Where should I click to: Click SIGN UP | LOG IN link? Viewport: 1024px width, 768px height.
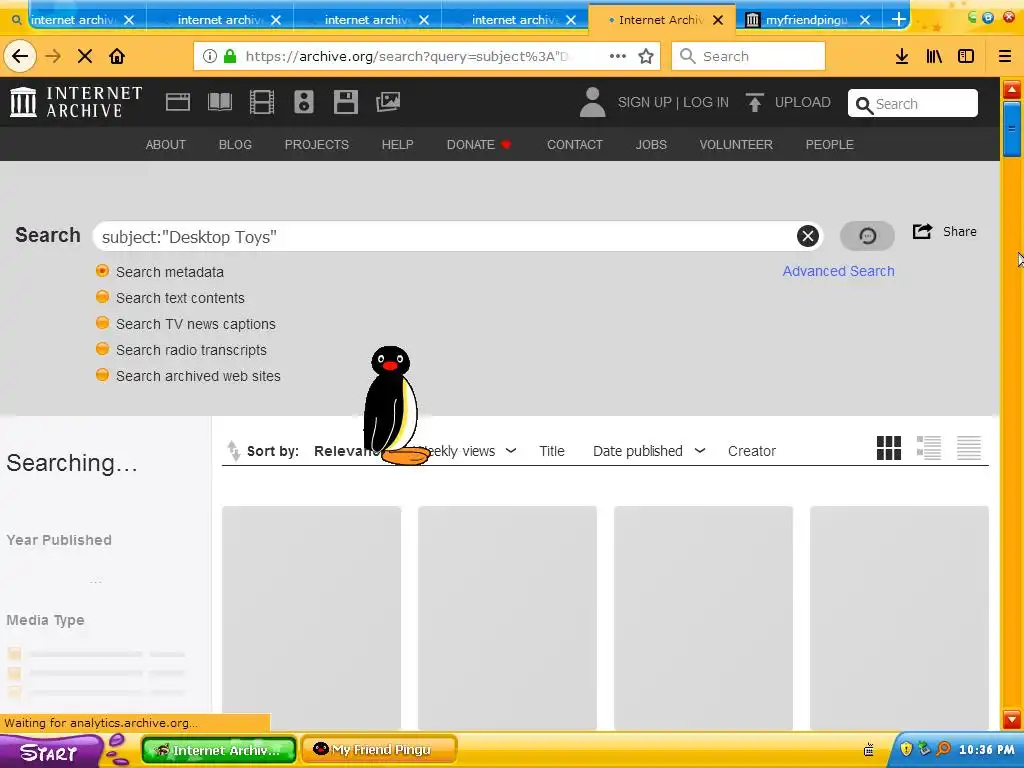[673, 103]
